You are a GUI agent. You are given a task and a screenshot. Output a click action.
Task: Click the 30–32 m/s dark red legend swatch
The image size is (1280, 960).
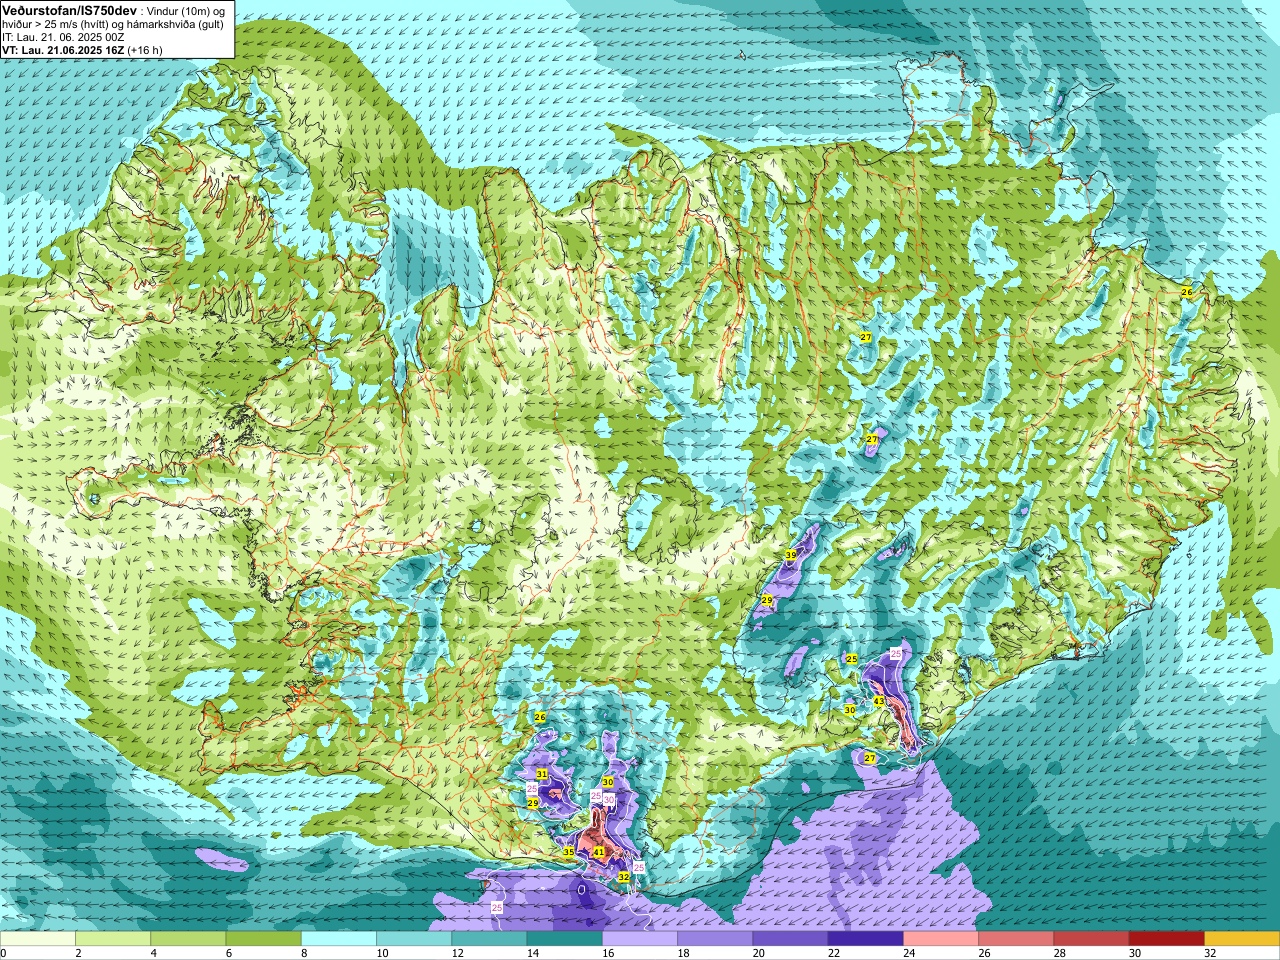1166,939
